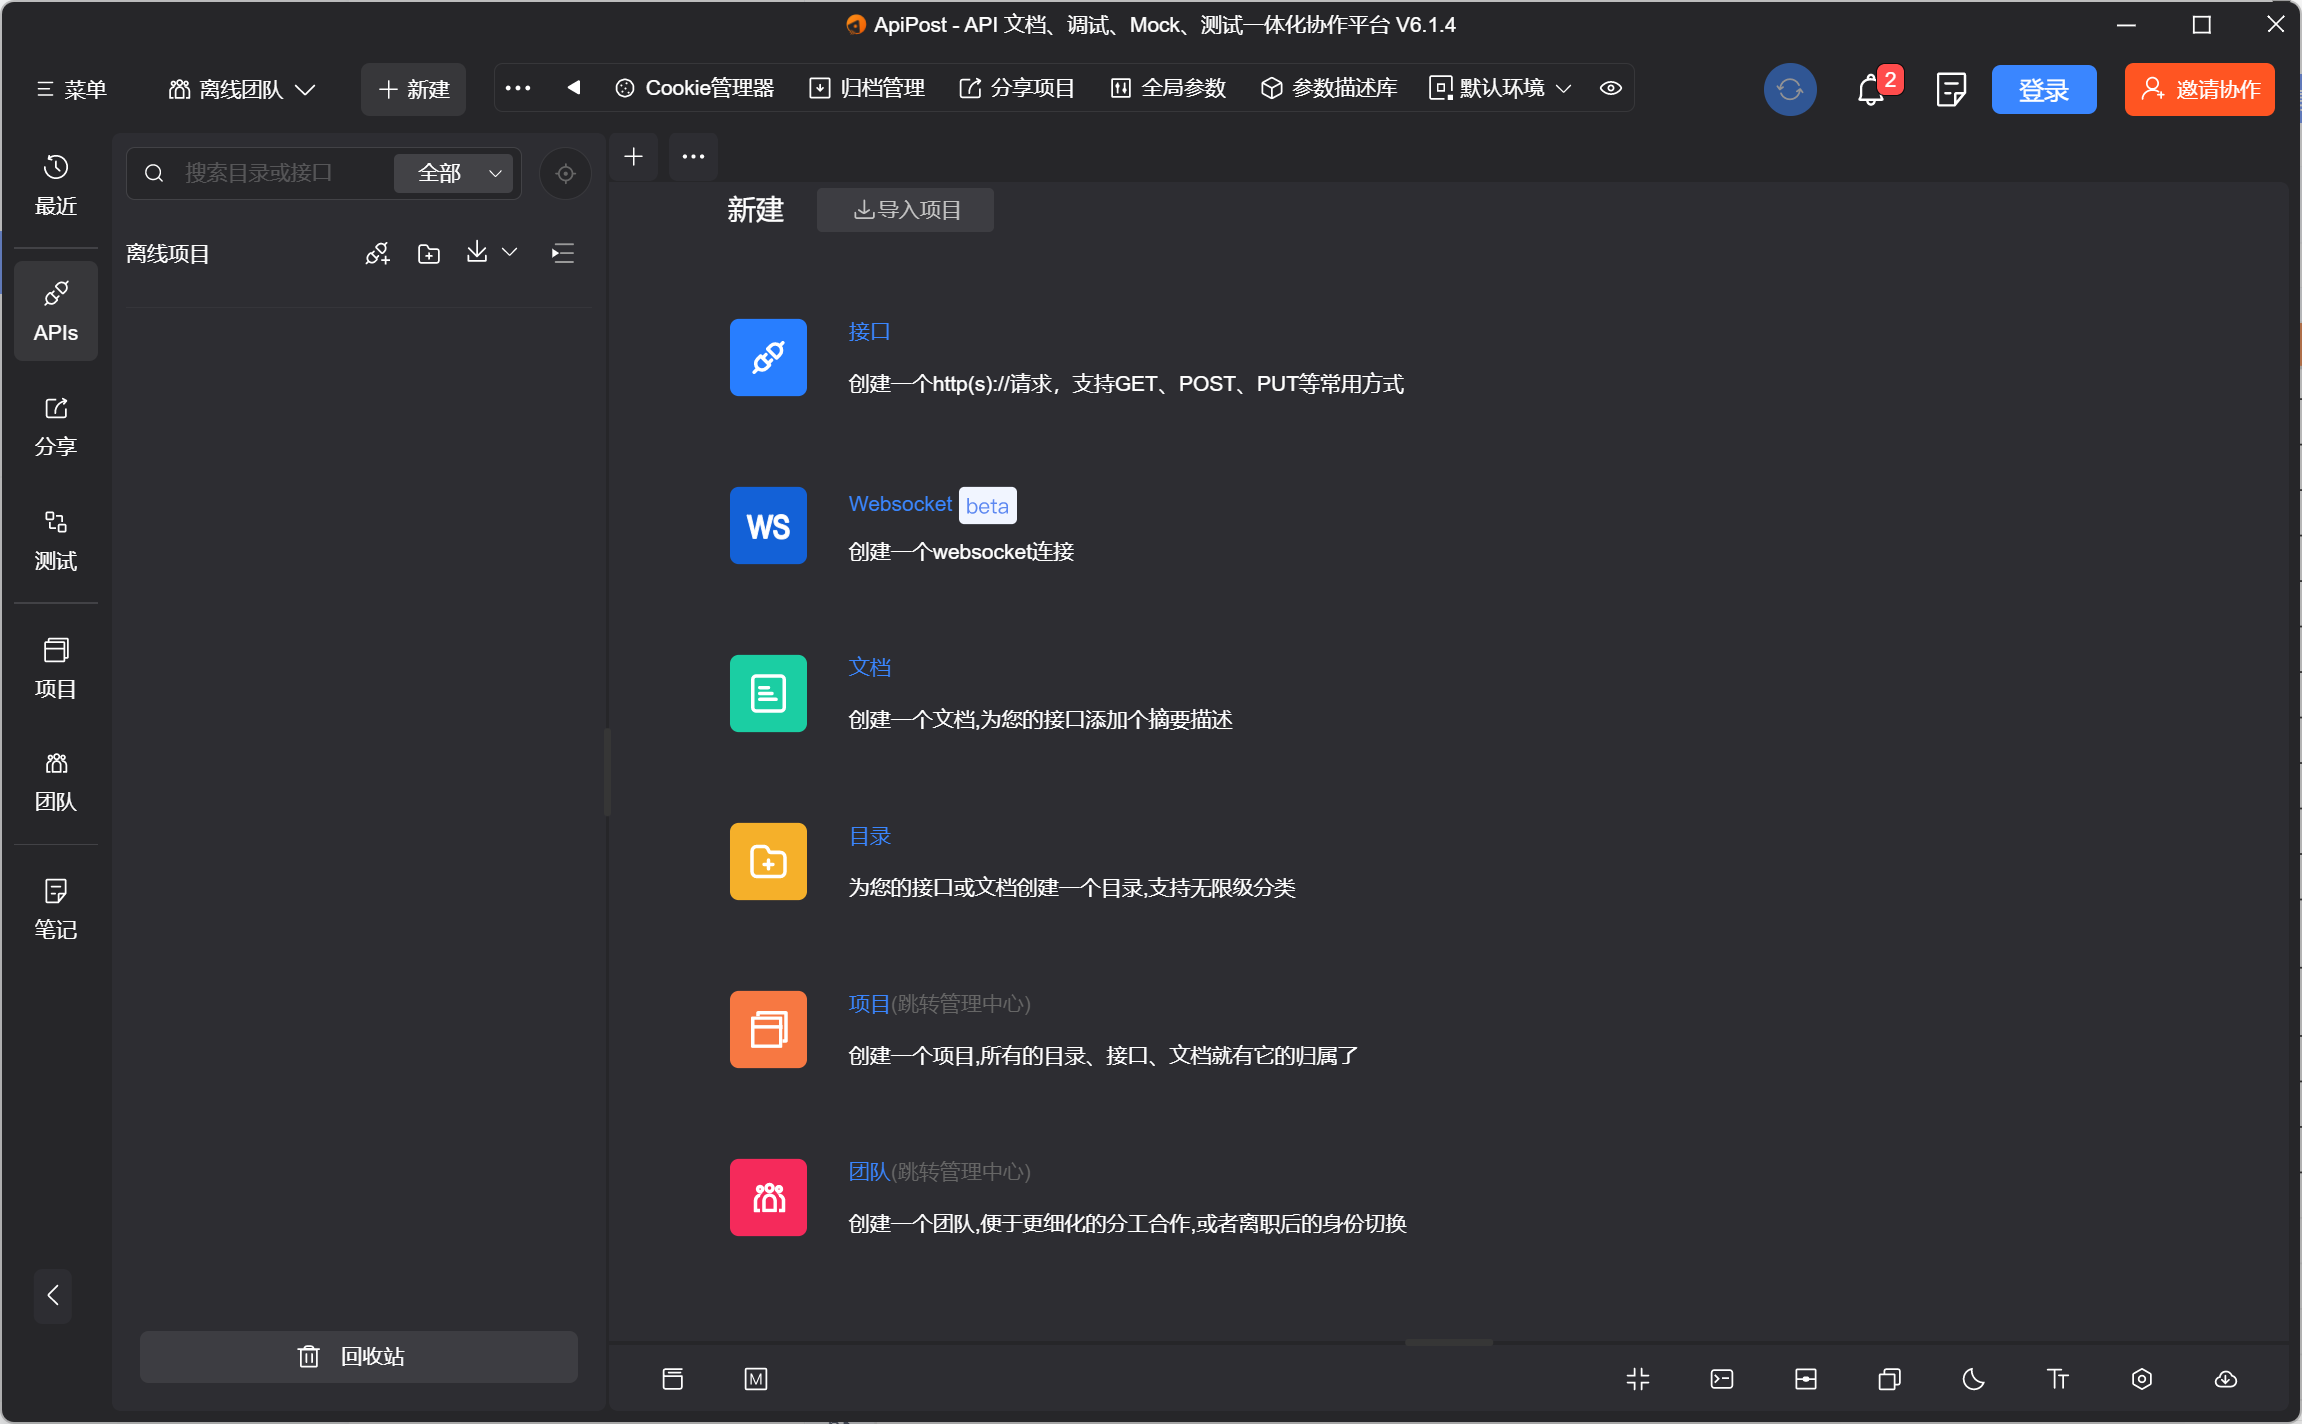Click the yellow 目录 folder icon

[768, 861]
